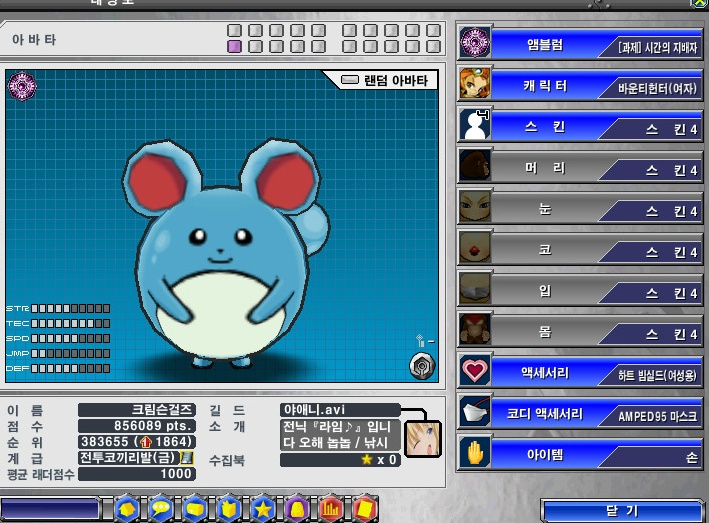Select the 몸 category button
The height and width of the screenshot is (523, 709).
pyautogui.click(x=545, y=332)
